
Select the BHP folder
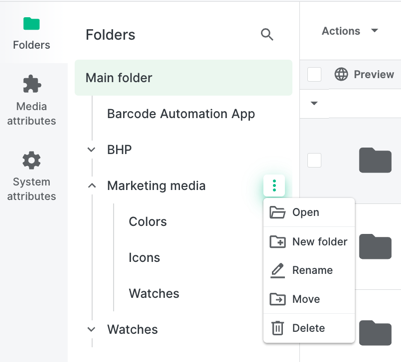tap(119, 150)
